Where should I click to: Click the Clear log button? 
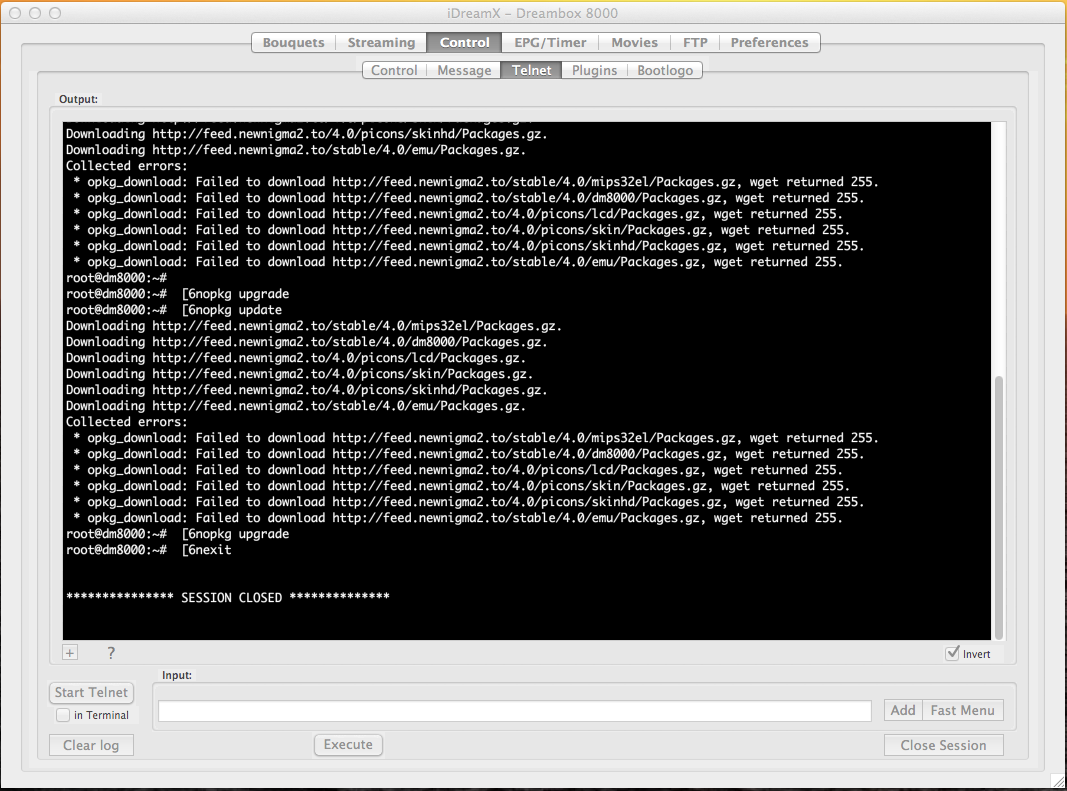(91, 745)
